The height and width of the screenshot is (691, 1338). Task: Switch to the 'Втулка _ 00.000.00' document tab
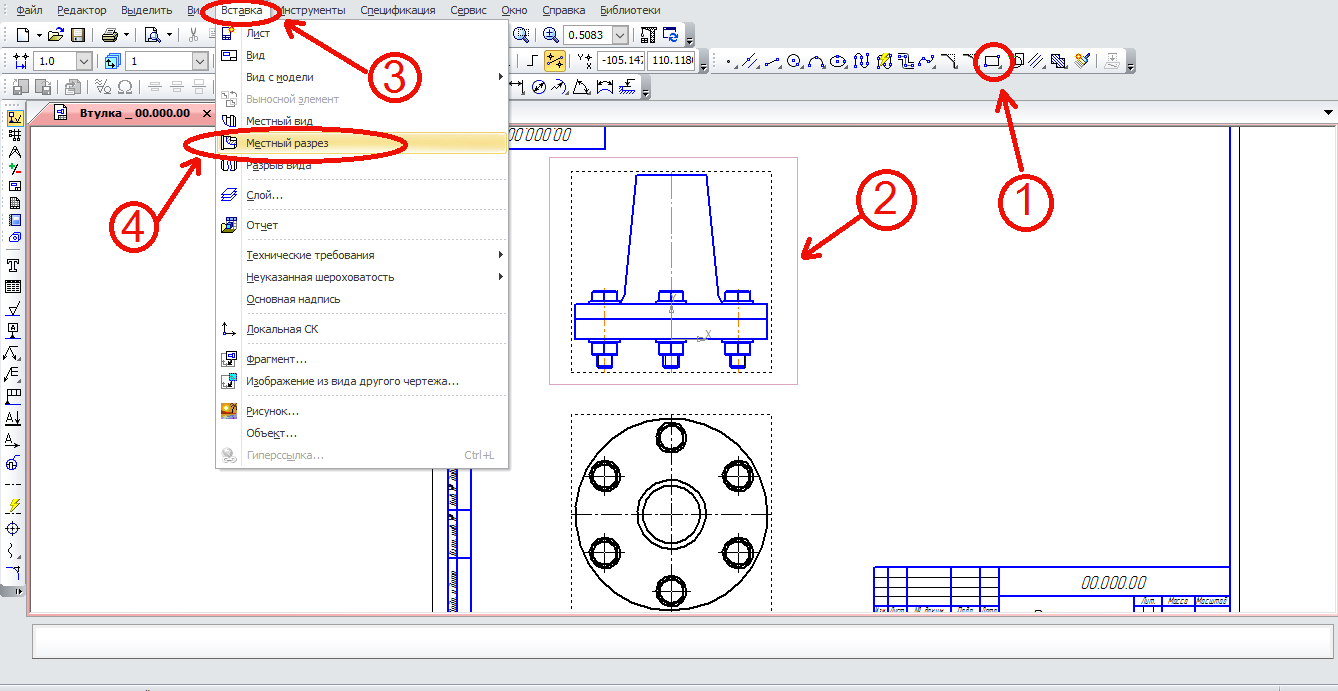134,114
